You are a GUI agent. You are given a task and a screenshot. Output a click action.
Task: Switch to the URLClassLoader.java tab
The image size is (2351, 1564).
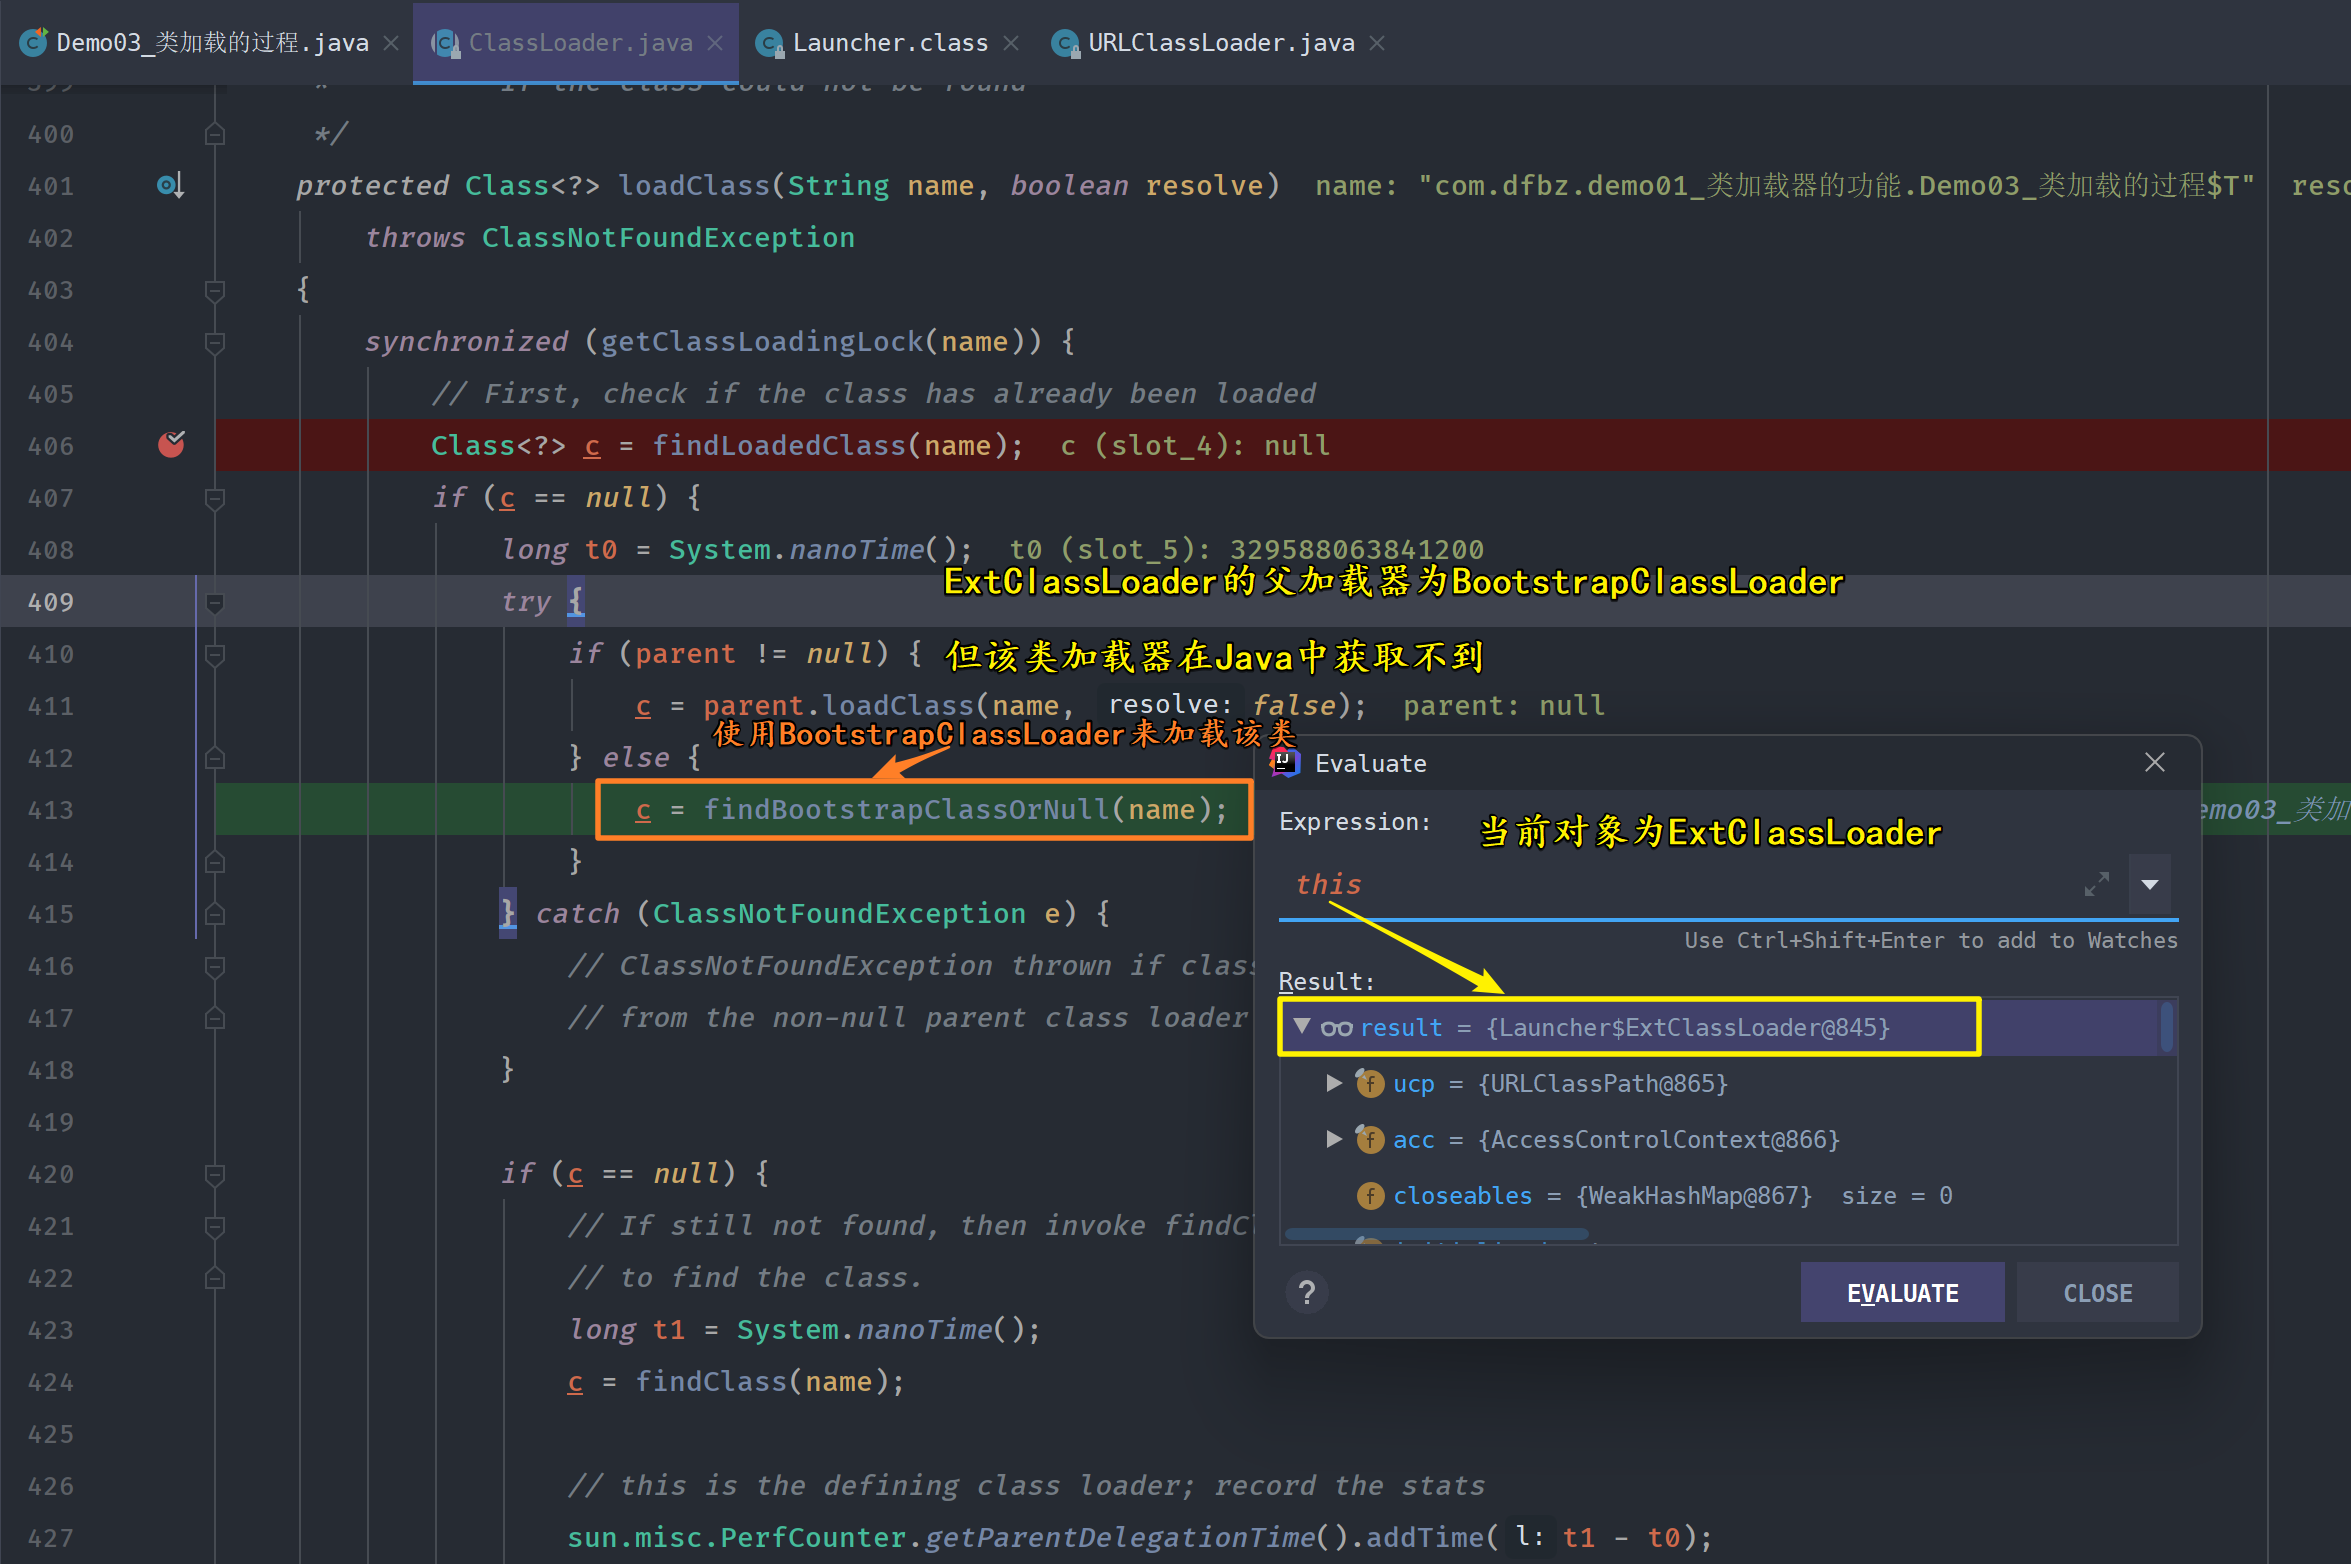click(1220, 43)
